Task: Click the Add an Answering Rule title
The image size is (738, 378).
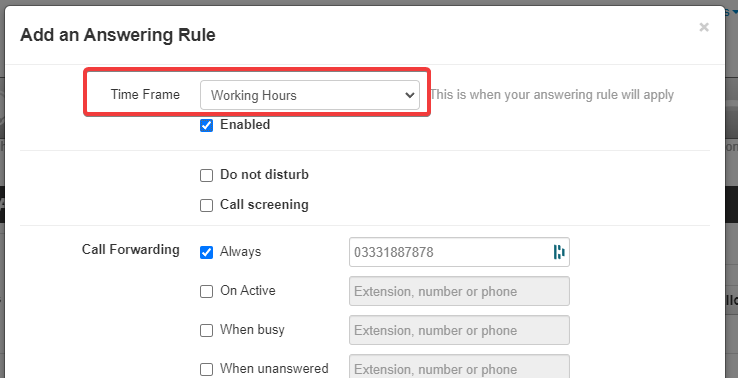Action: point(118,35)
